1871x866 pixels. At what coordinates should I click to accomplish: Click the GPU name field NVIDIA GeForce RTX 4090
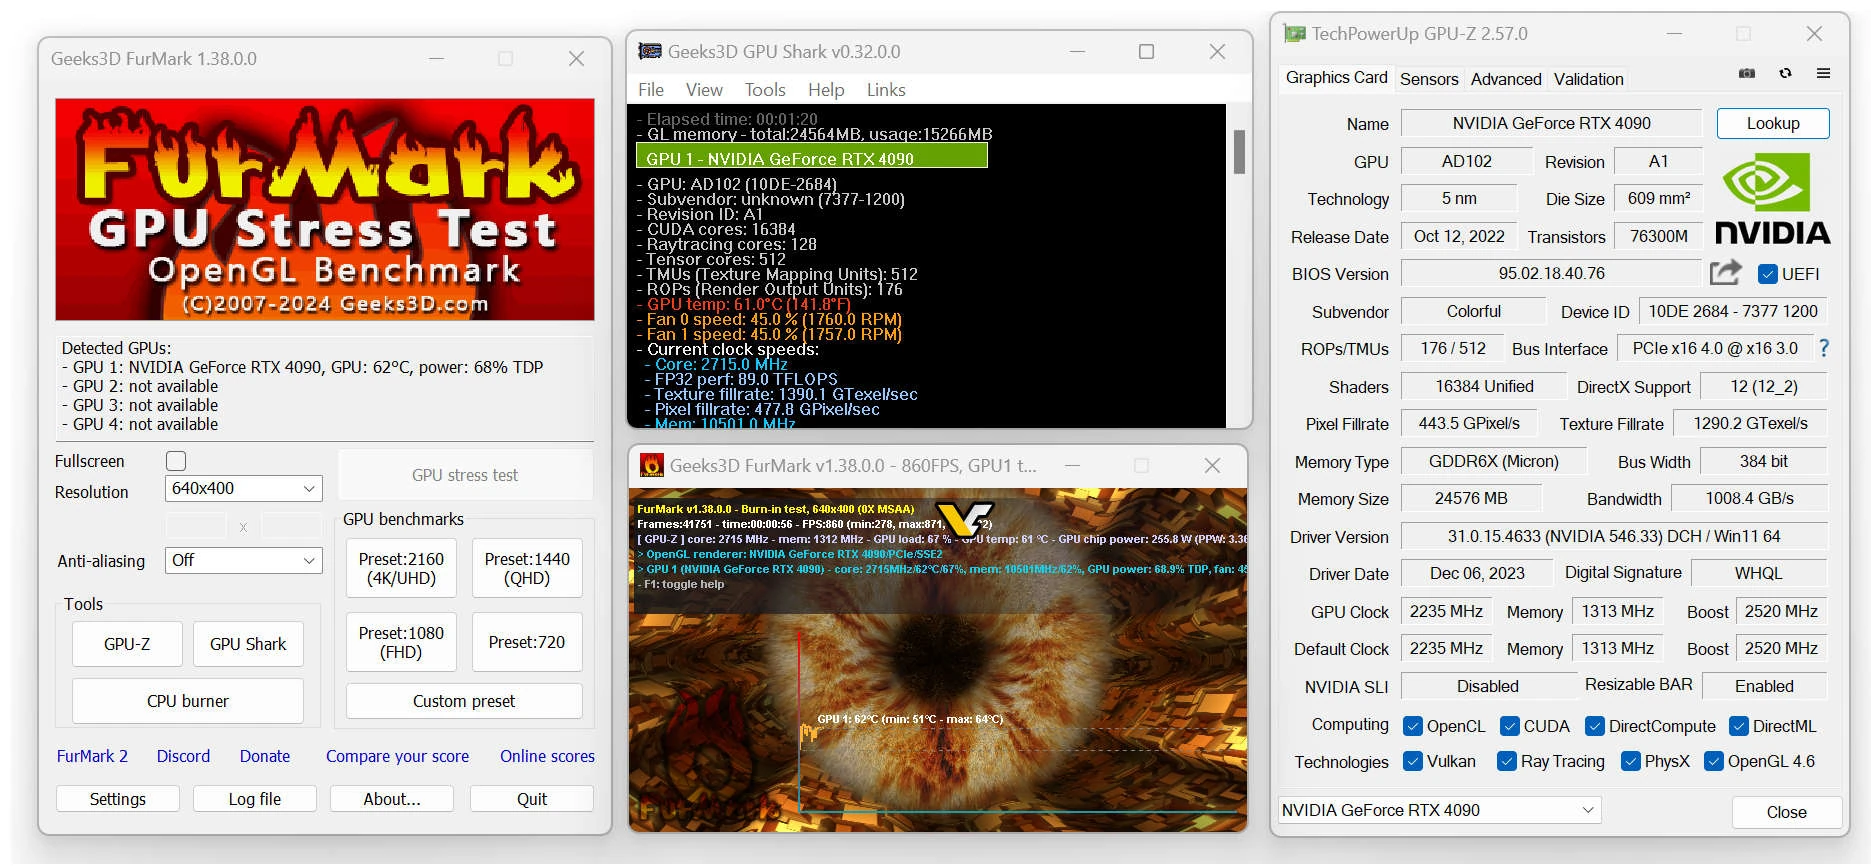point(1551,123)
